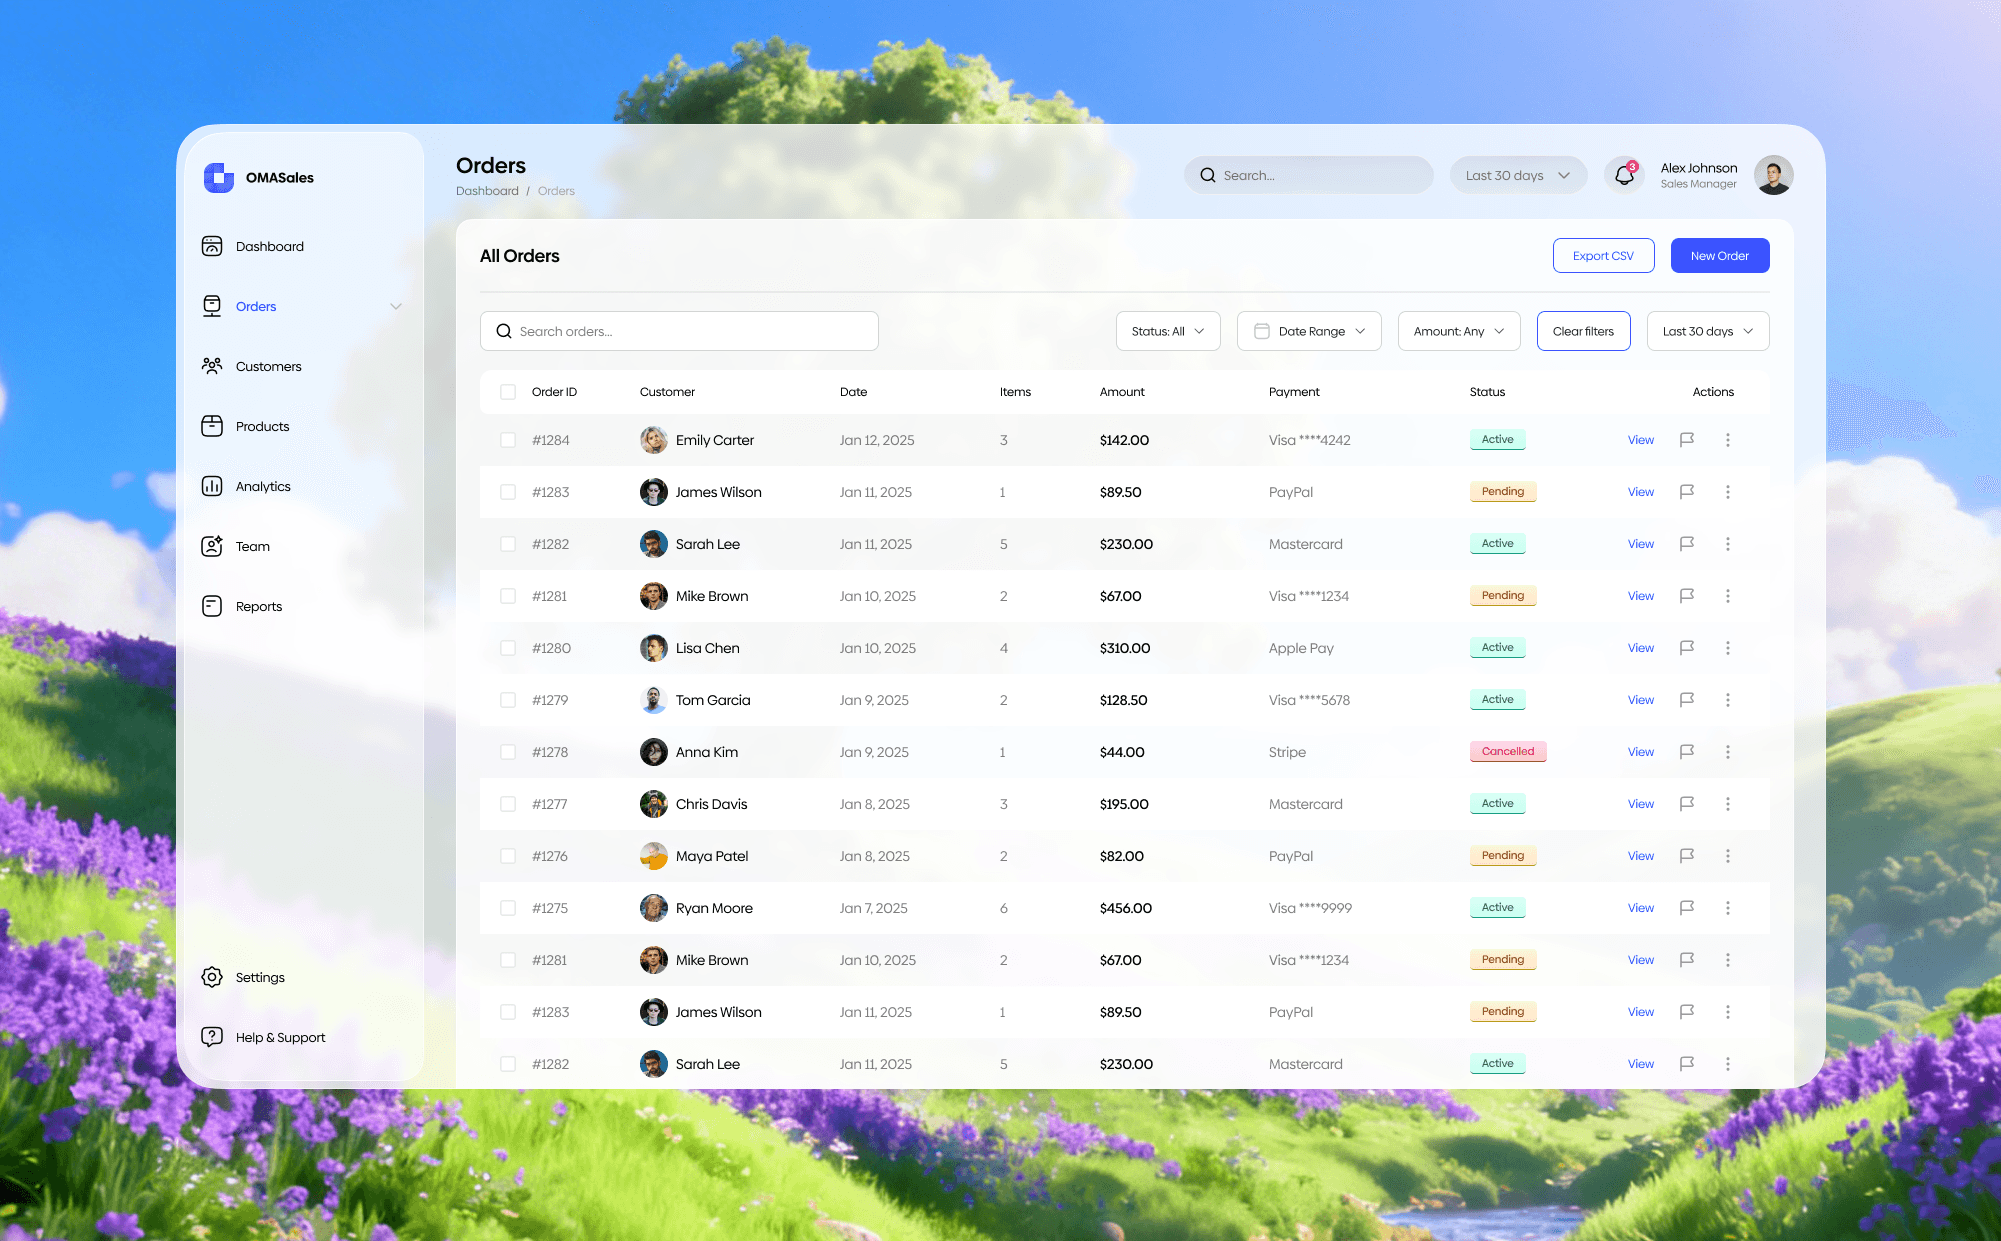Viewport: 2001px width, 1241px height.
Task: Click View link for Lisa Chen's order
Action: (x=1640, y=648)
